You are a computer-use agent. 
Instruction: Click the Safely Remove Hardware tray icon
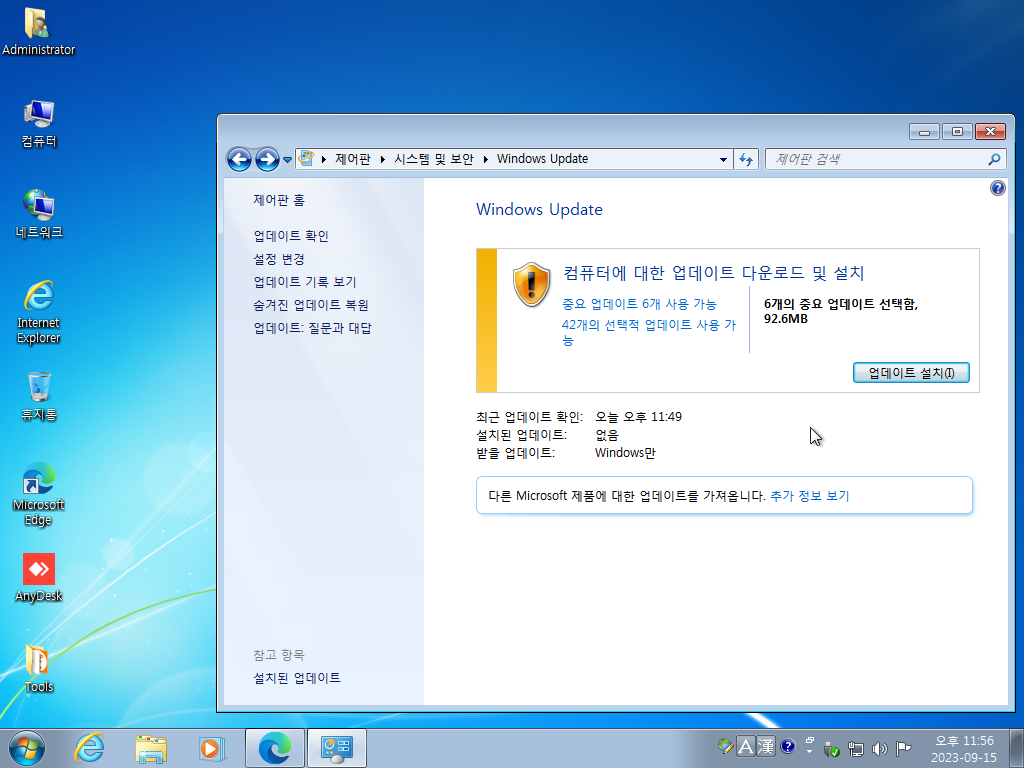pos(831,749)
